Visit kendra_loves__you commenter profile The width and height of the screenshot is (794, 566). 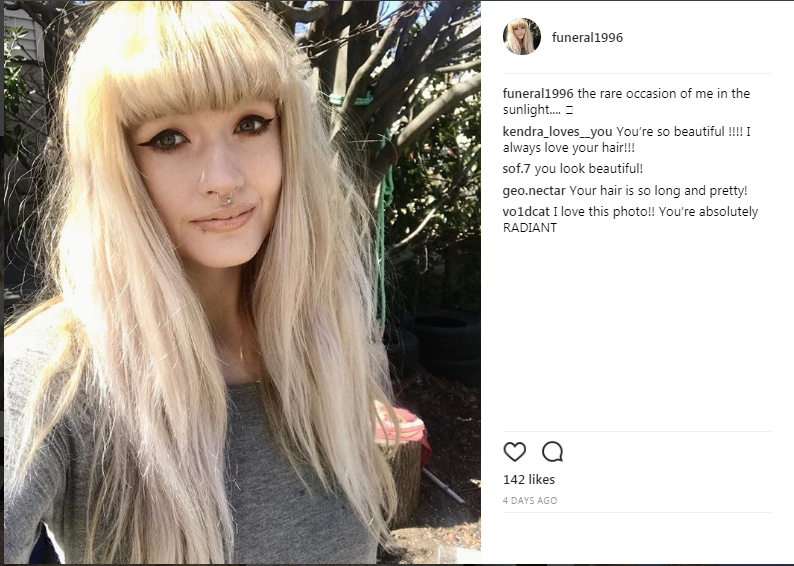click(558, 132)
